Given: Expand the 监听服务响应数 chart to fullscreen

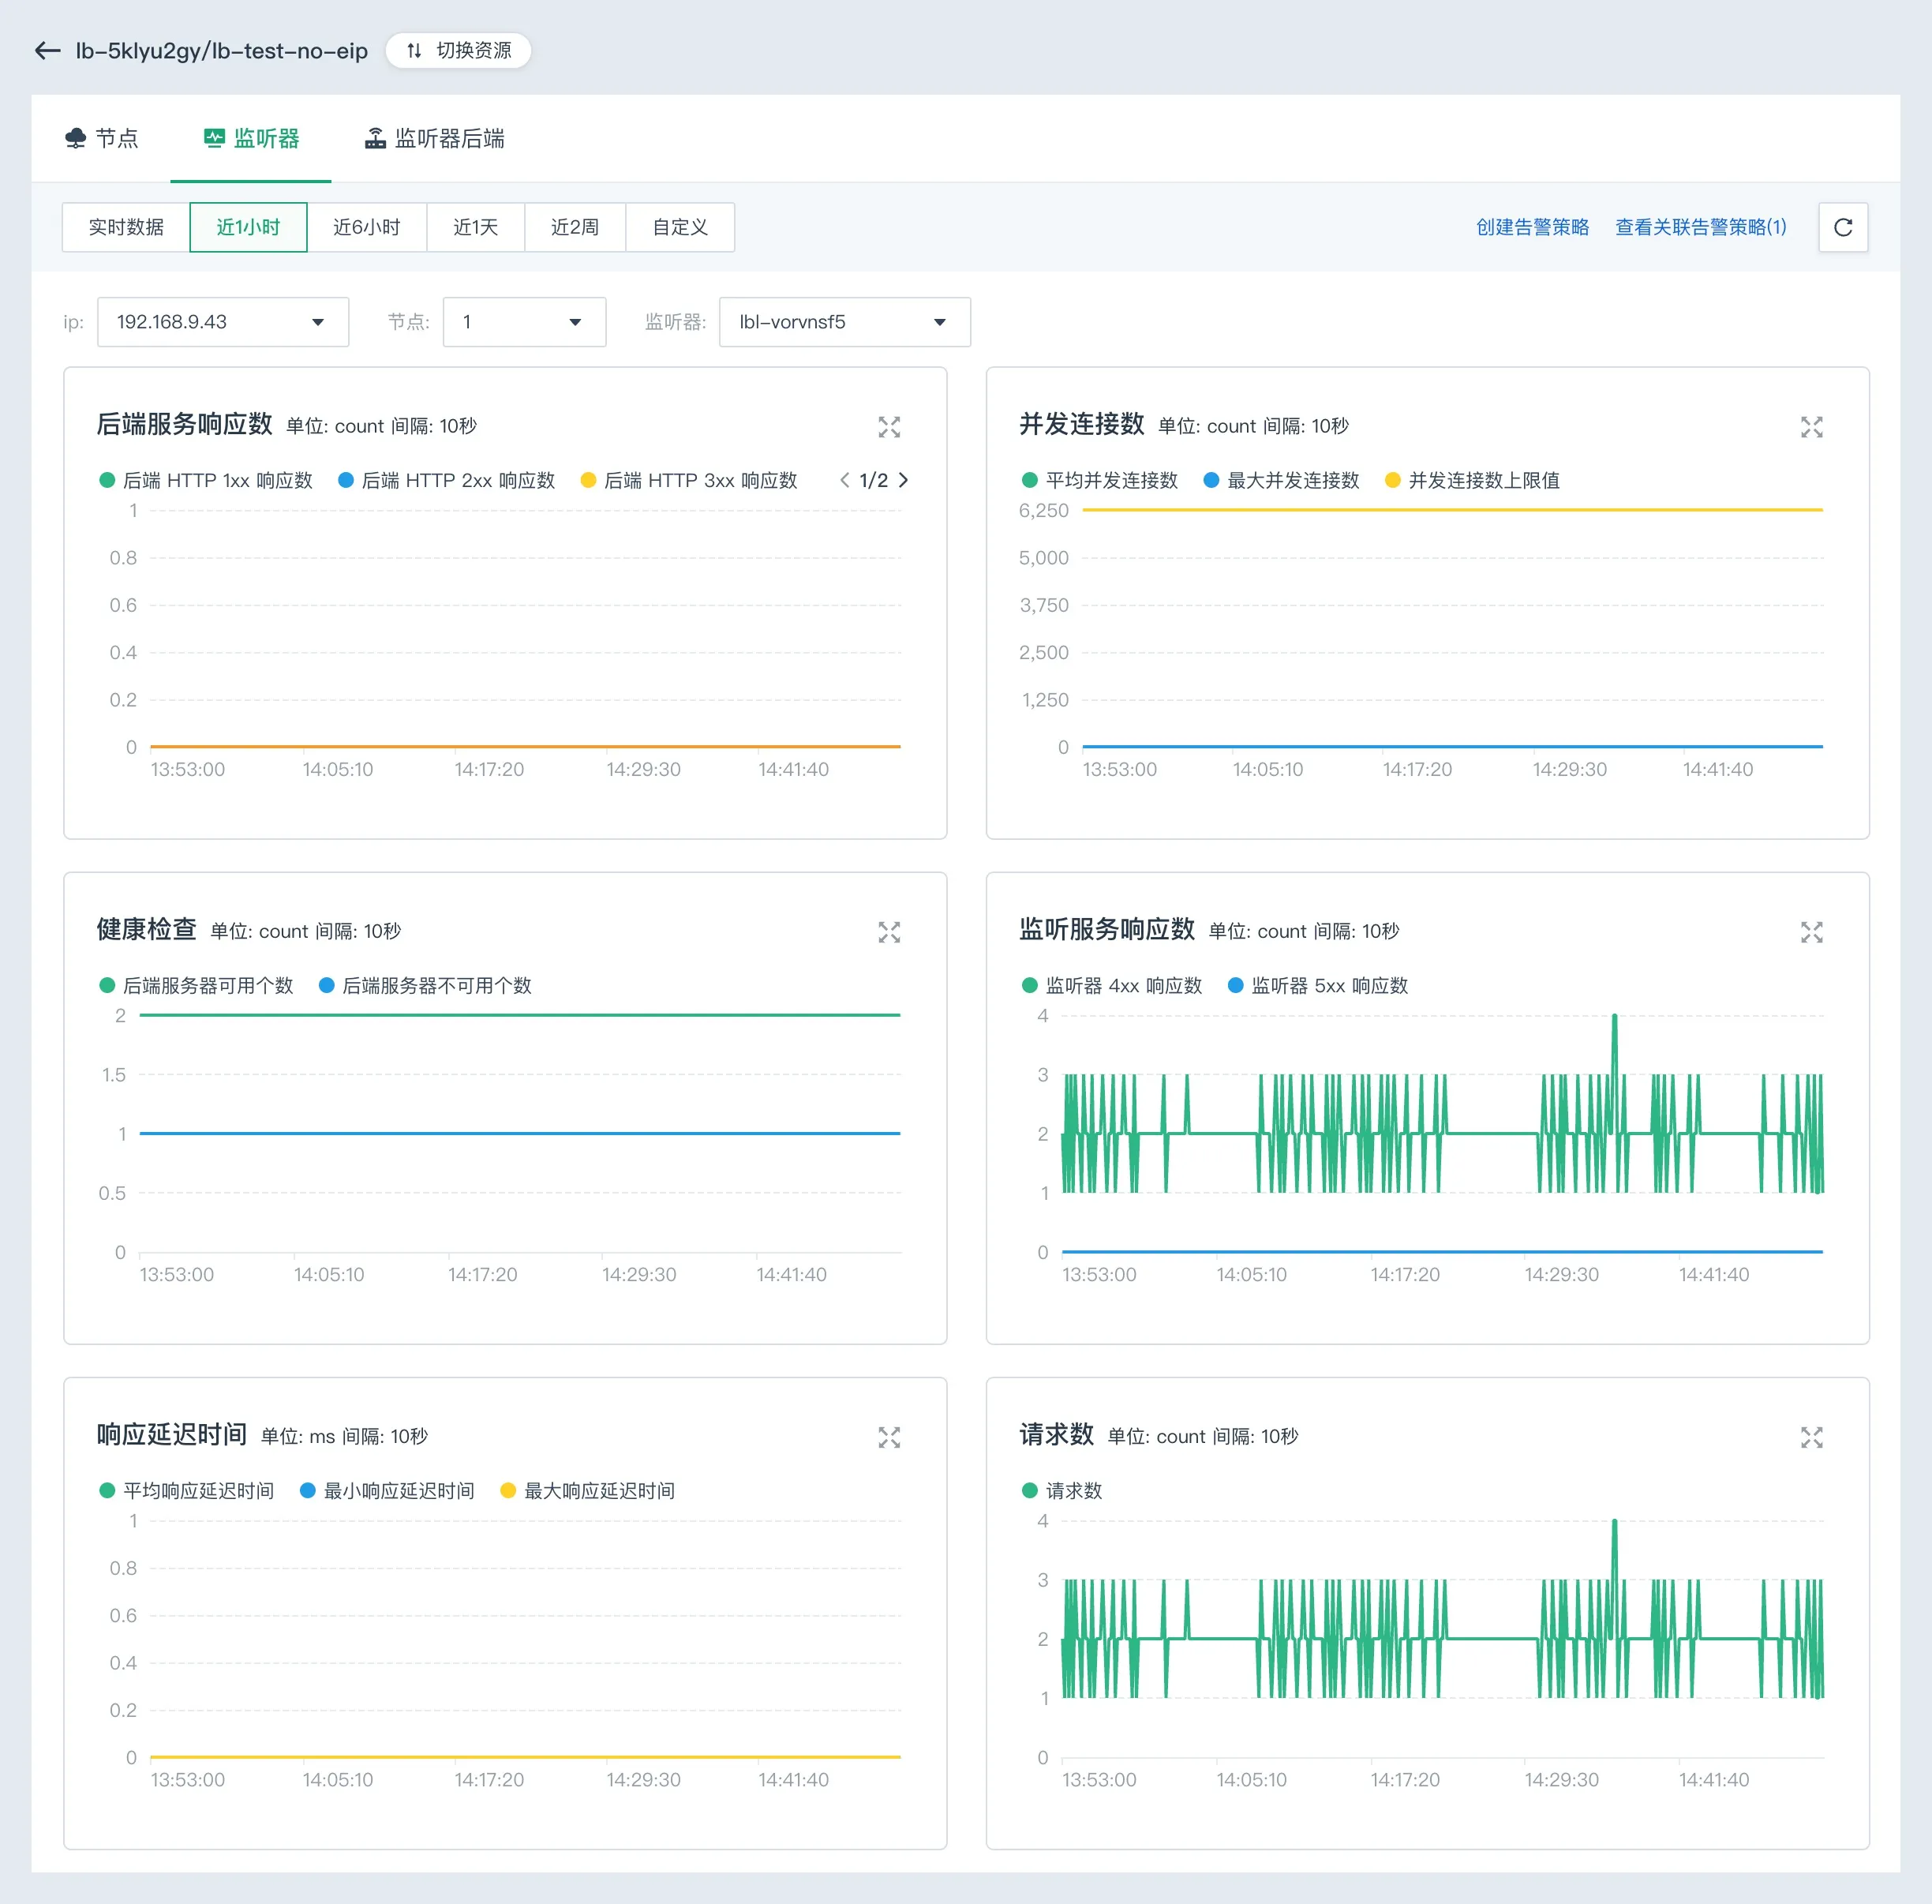Looking at the screenshot, I should [1811, 932].
